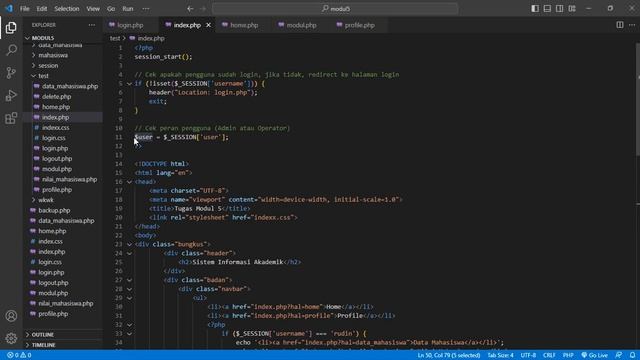This screenshot has width=640, height=360.
Task: Expand the session folder
Action: [x=48, y=65]
